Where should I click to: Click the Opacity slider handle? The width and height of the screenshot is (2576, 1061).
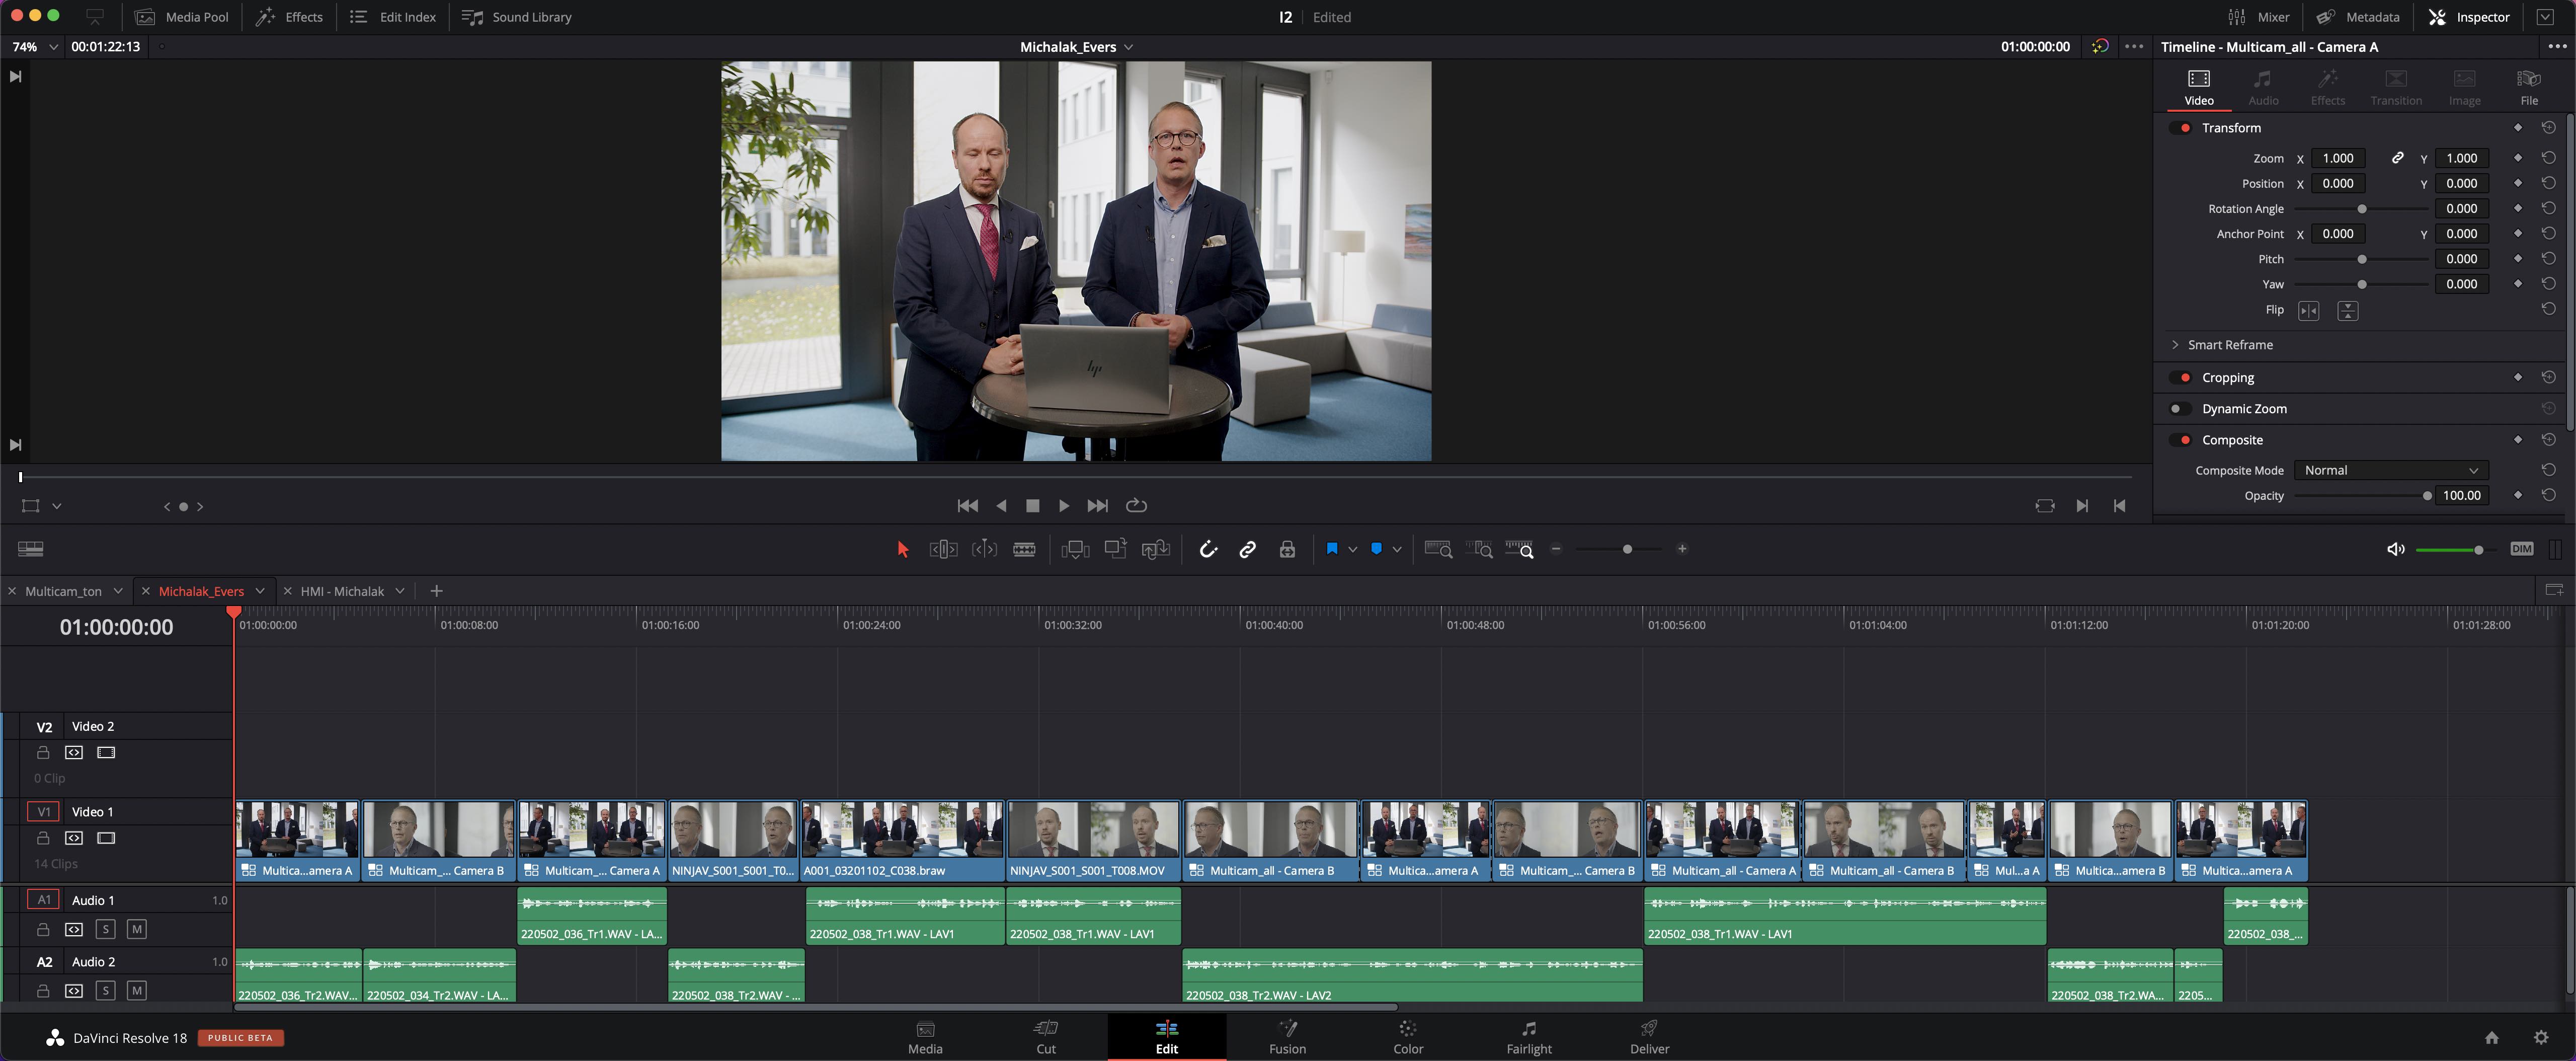(2427, 496)
